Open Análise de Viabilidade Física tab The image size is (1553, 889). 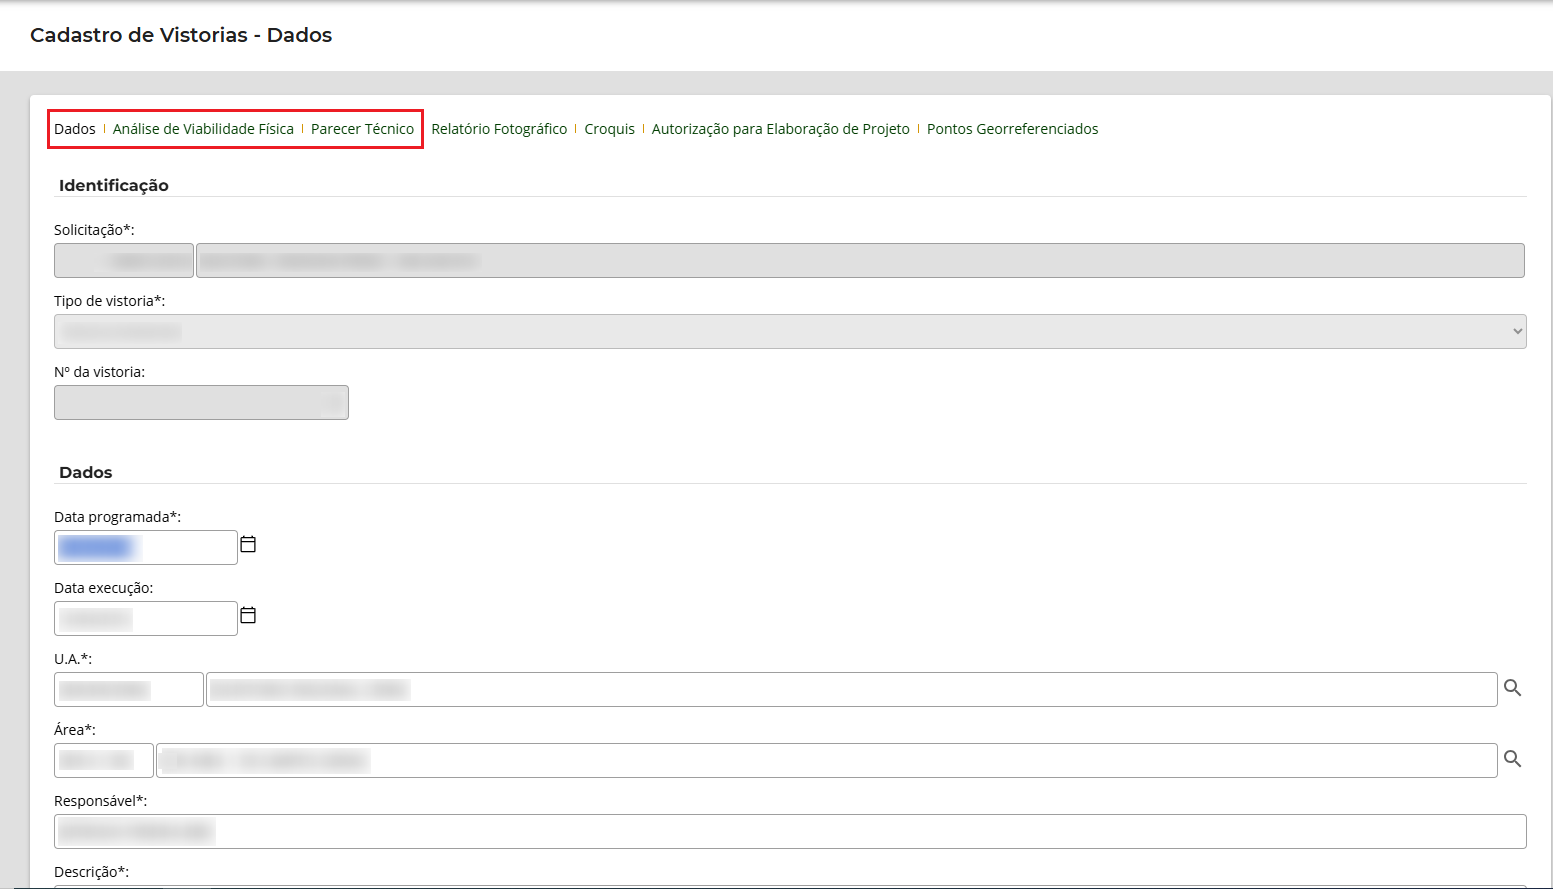(x=203, y=129)
